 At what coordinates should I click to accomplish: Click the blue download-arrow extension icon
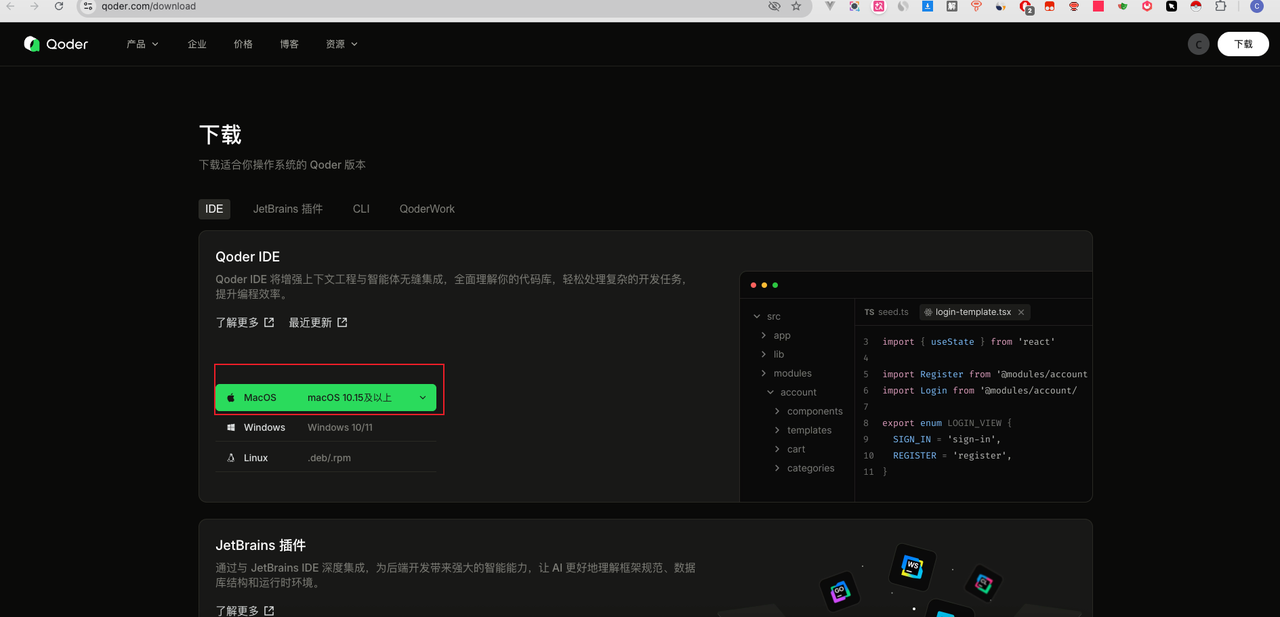[927, 6]
